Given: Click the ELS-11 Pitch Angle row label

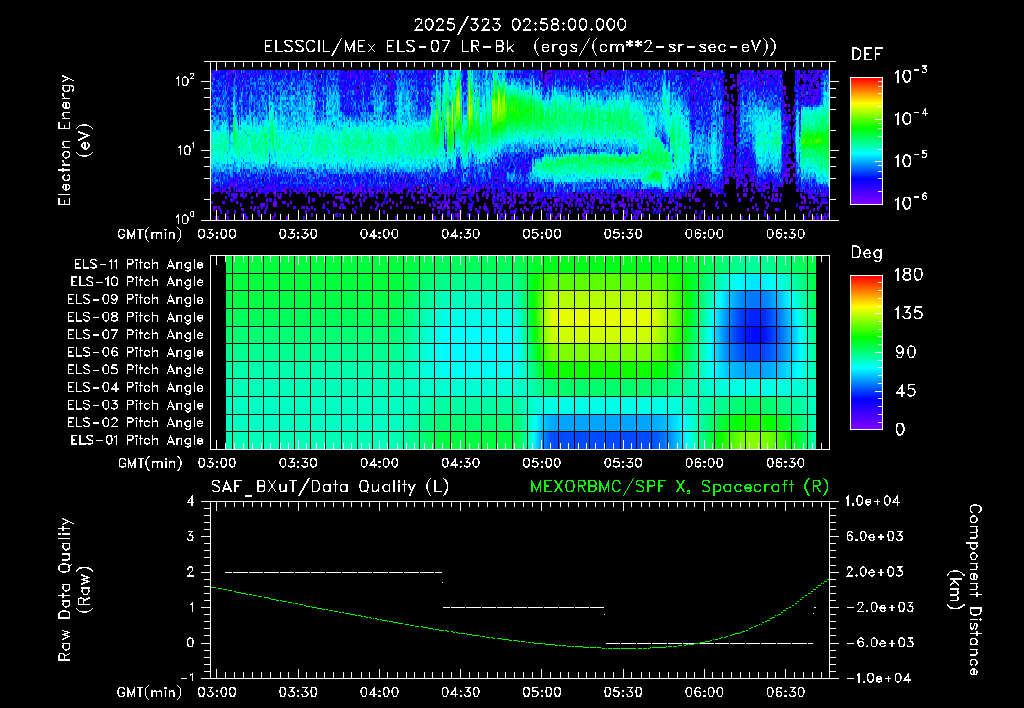Looking at the screenshot, I should [x=138, y=265].
